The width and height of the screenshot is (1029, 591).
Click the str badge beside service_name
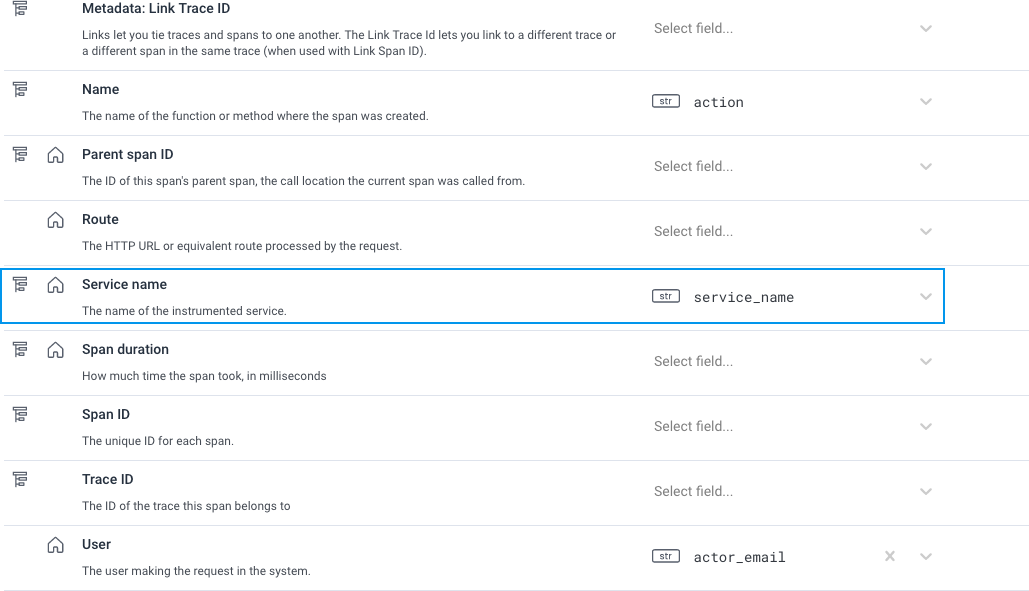click(665, 296)
